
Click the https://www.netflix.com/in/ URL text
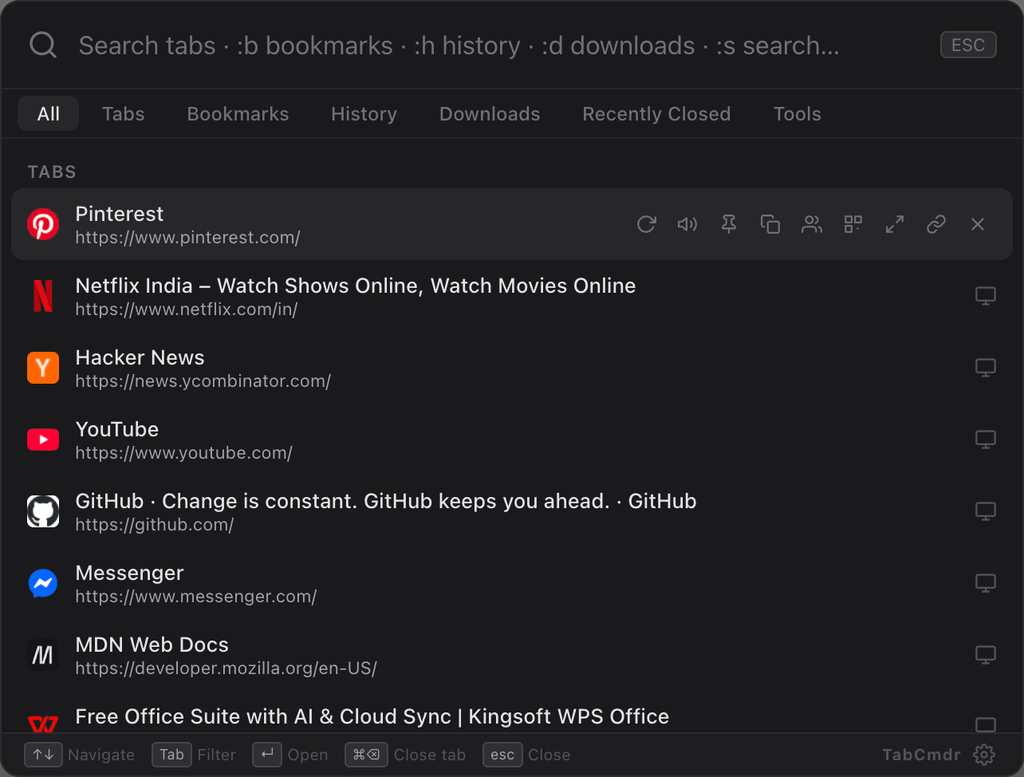(186, 309)
